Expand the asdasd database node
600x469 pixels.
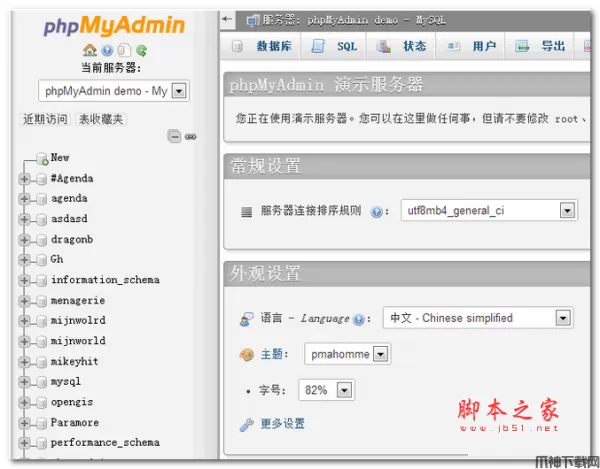click(x=24, y=219)
